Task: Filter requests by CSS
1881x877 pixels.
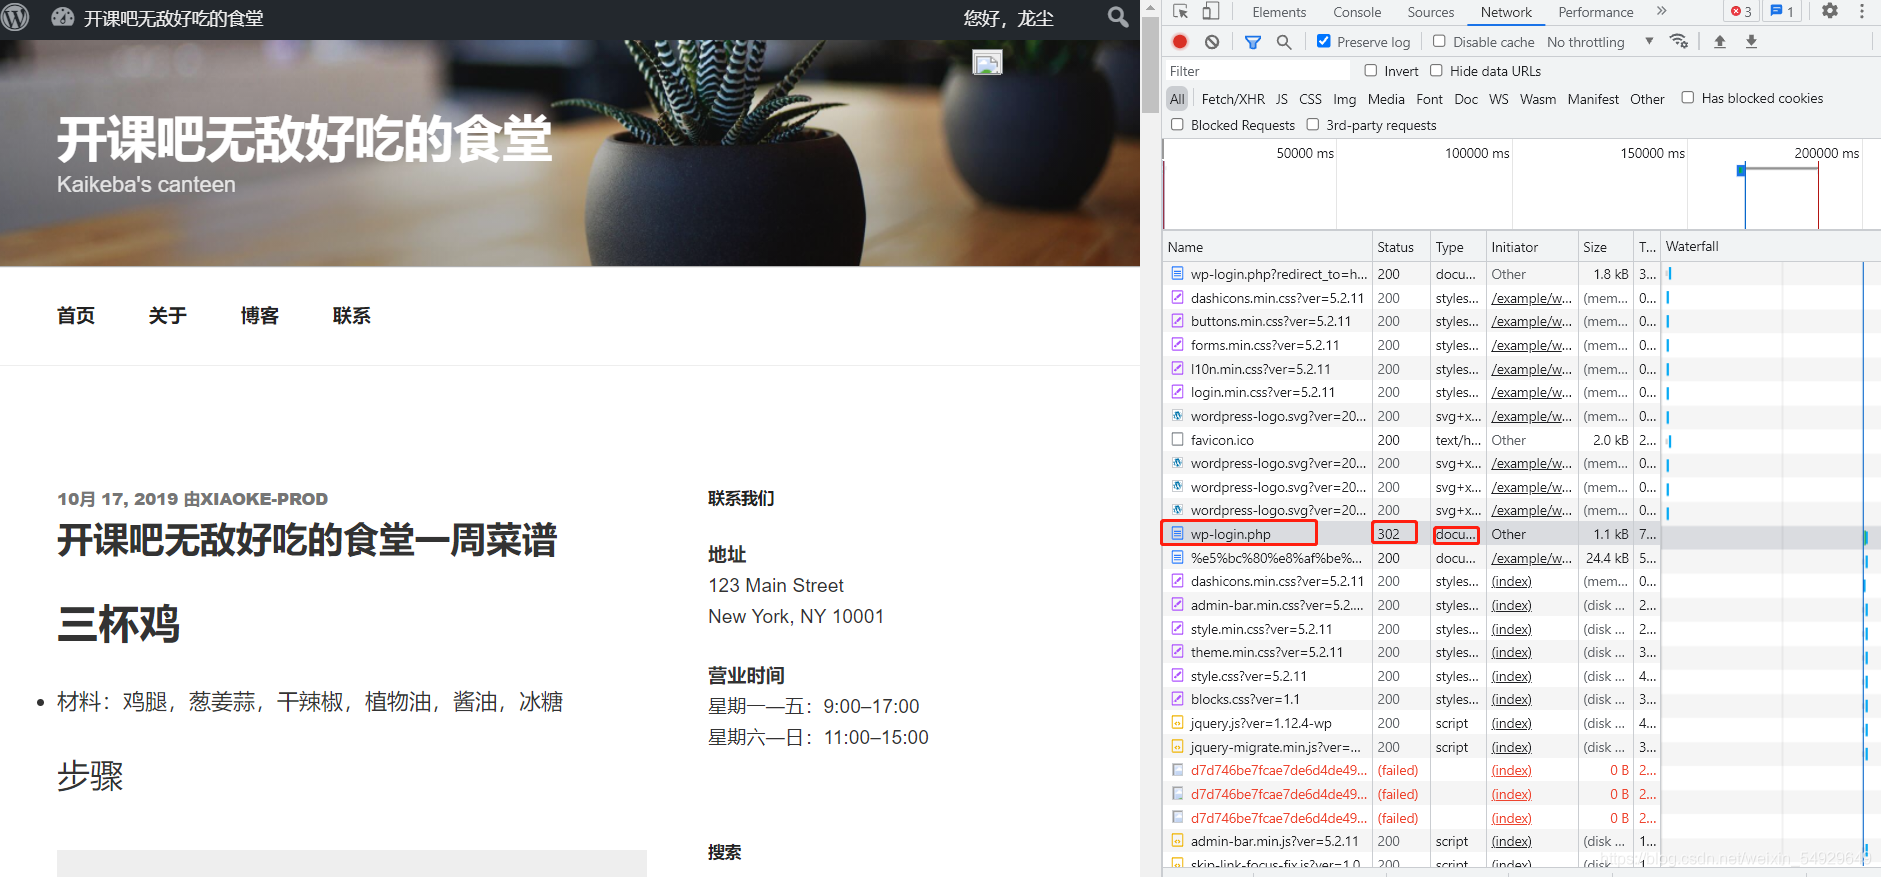Action: click(1310, 98)
